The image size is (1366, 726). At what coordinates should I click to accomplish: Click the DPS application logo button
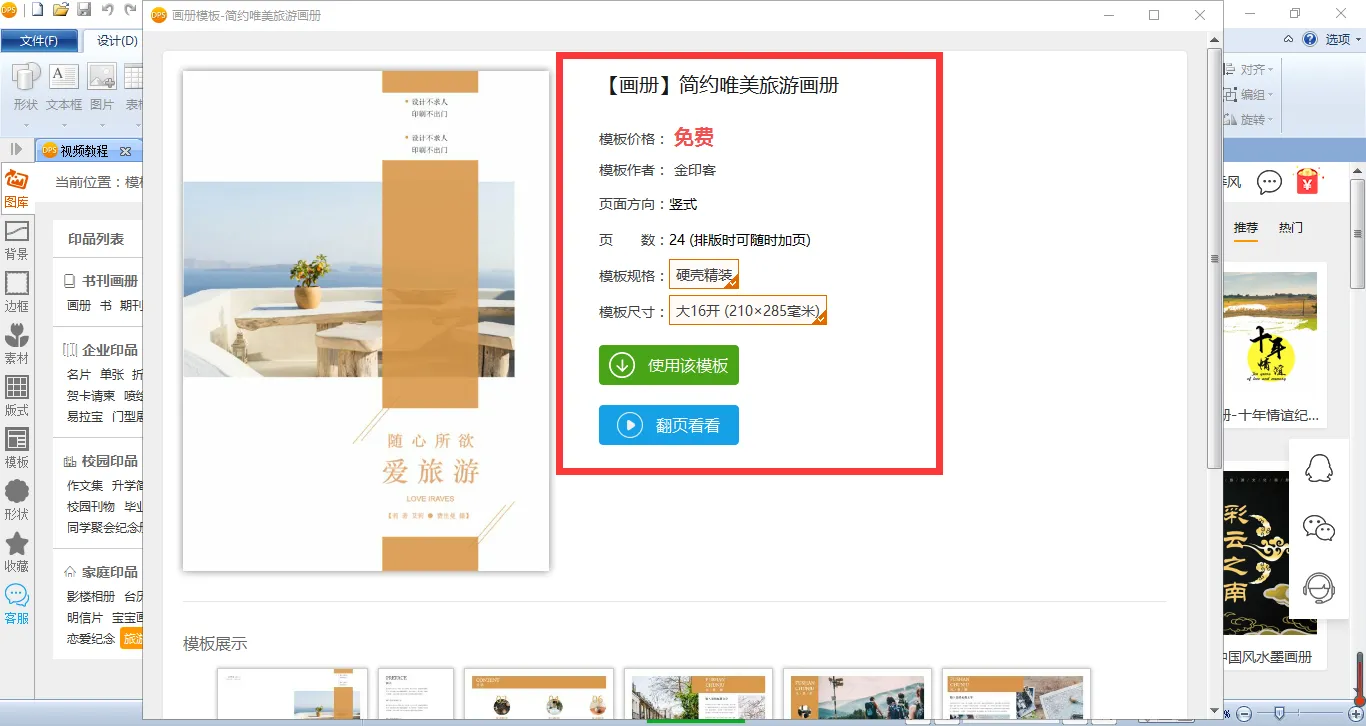[9, 11]
